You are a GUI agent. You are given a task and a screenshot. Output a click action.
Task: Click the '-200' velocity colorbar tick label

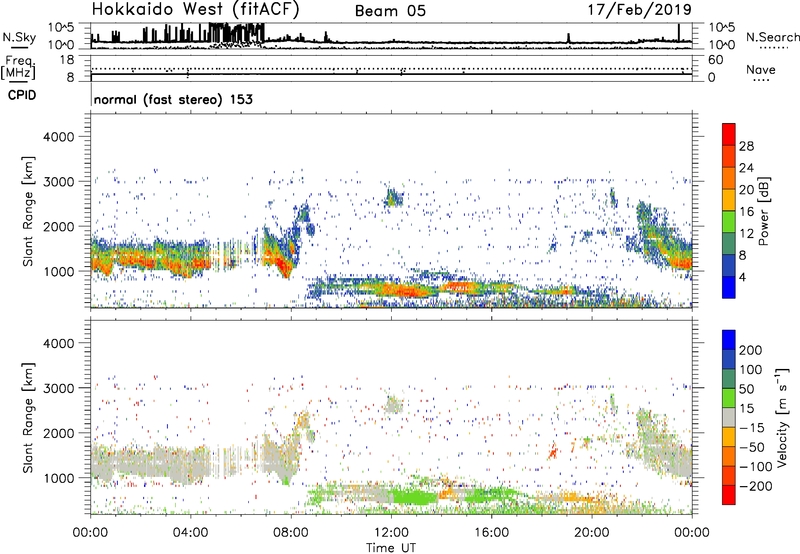756,486
